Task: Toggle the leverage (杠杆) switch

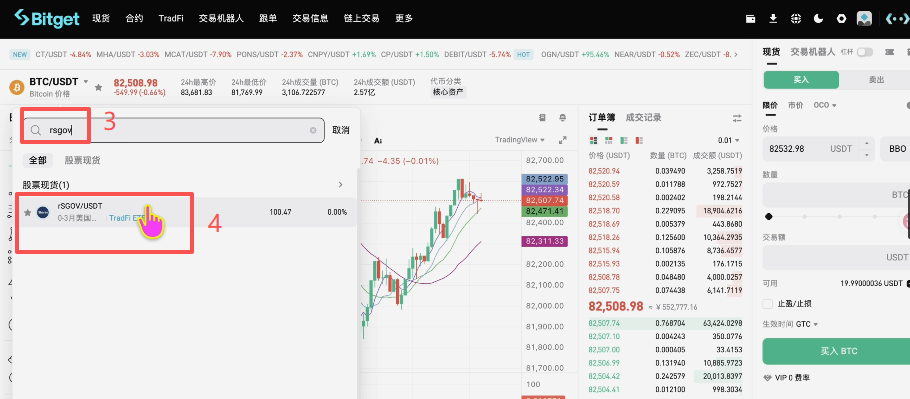Action: 865,52
